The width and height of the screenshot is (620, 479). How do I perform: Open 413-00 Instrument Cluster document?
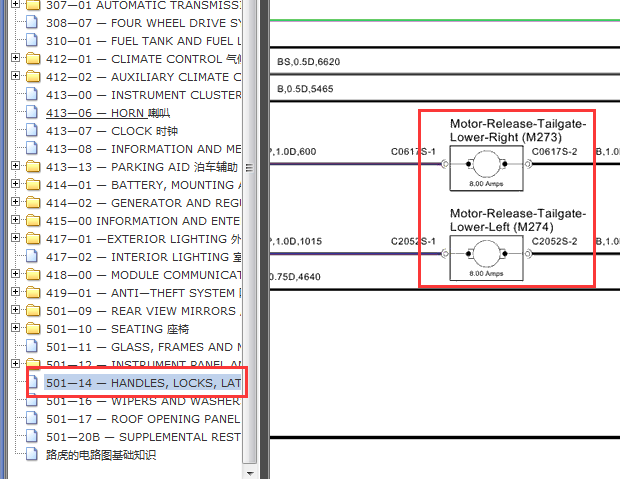pos(144,95)
